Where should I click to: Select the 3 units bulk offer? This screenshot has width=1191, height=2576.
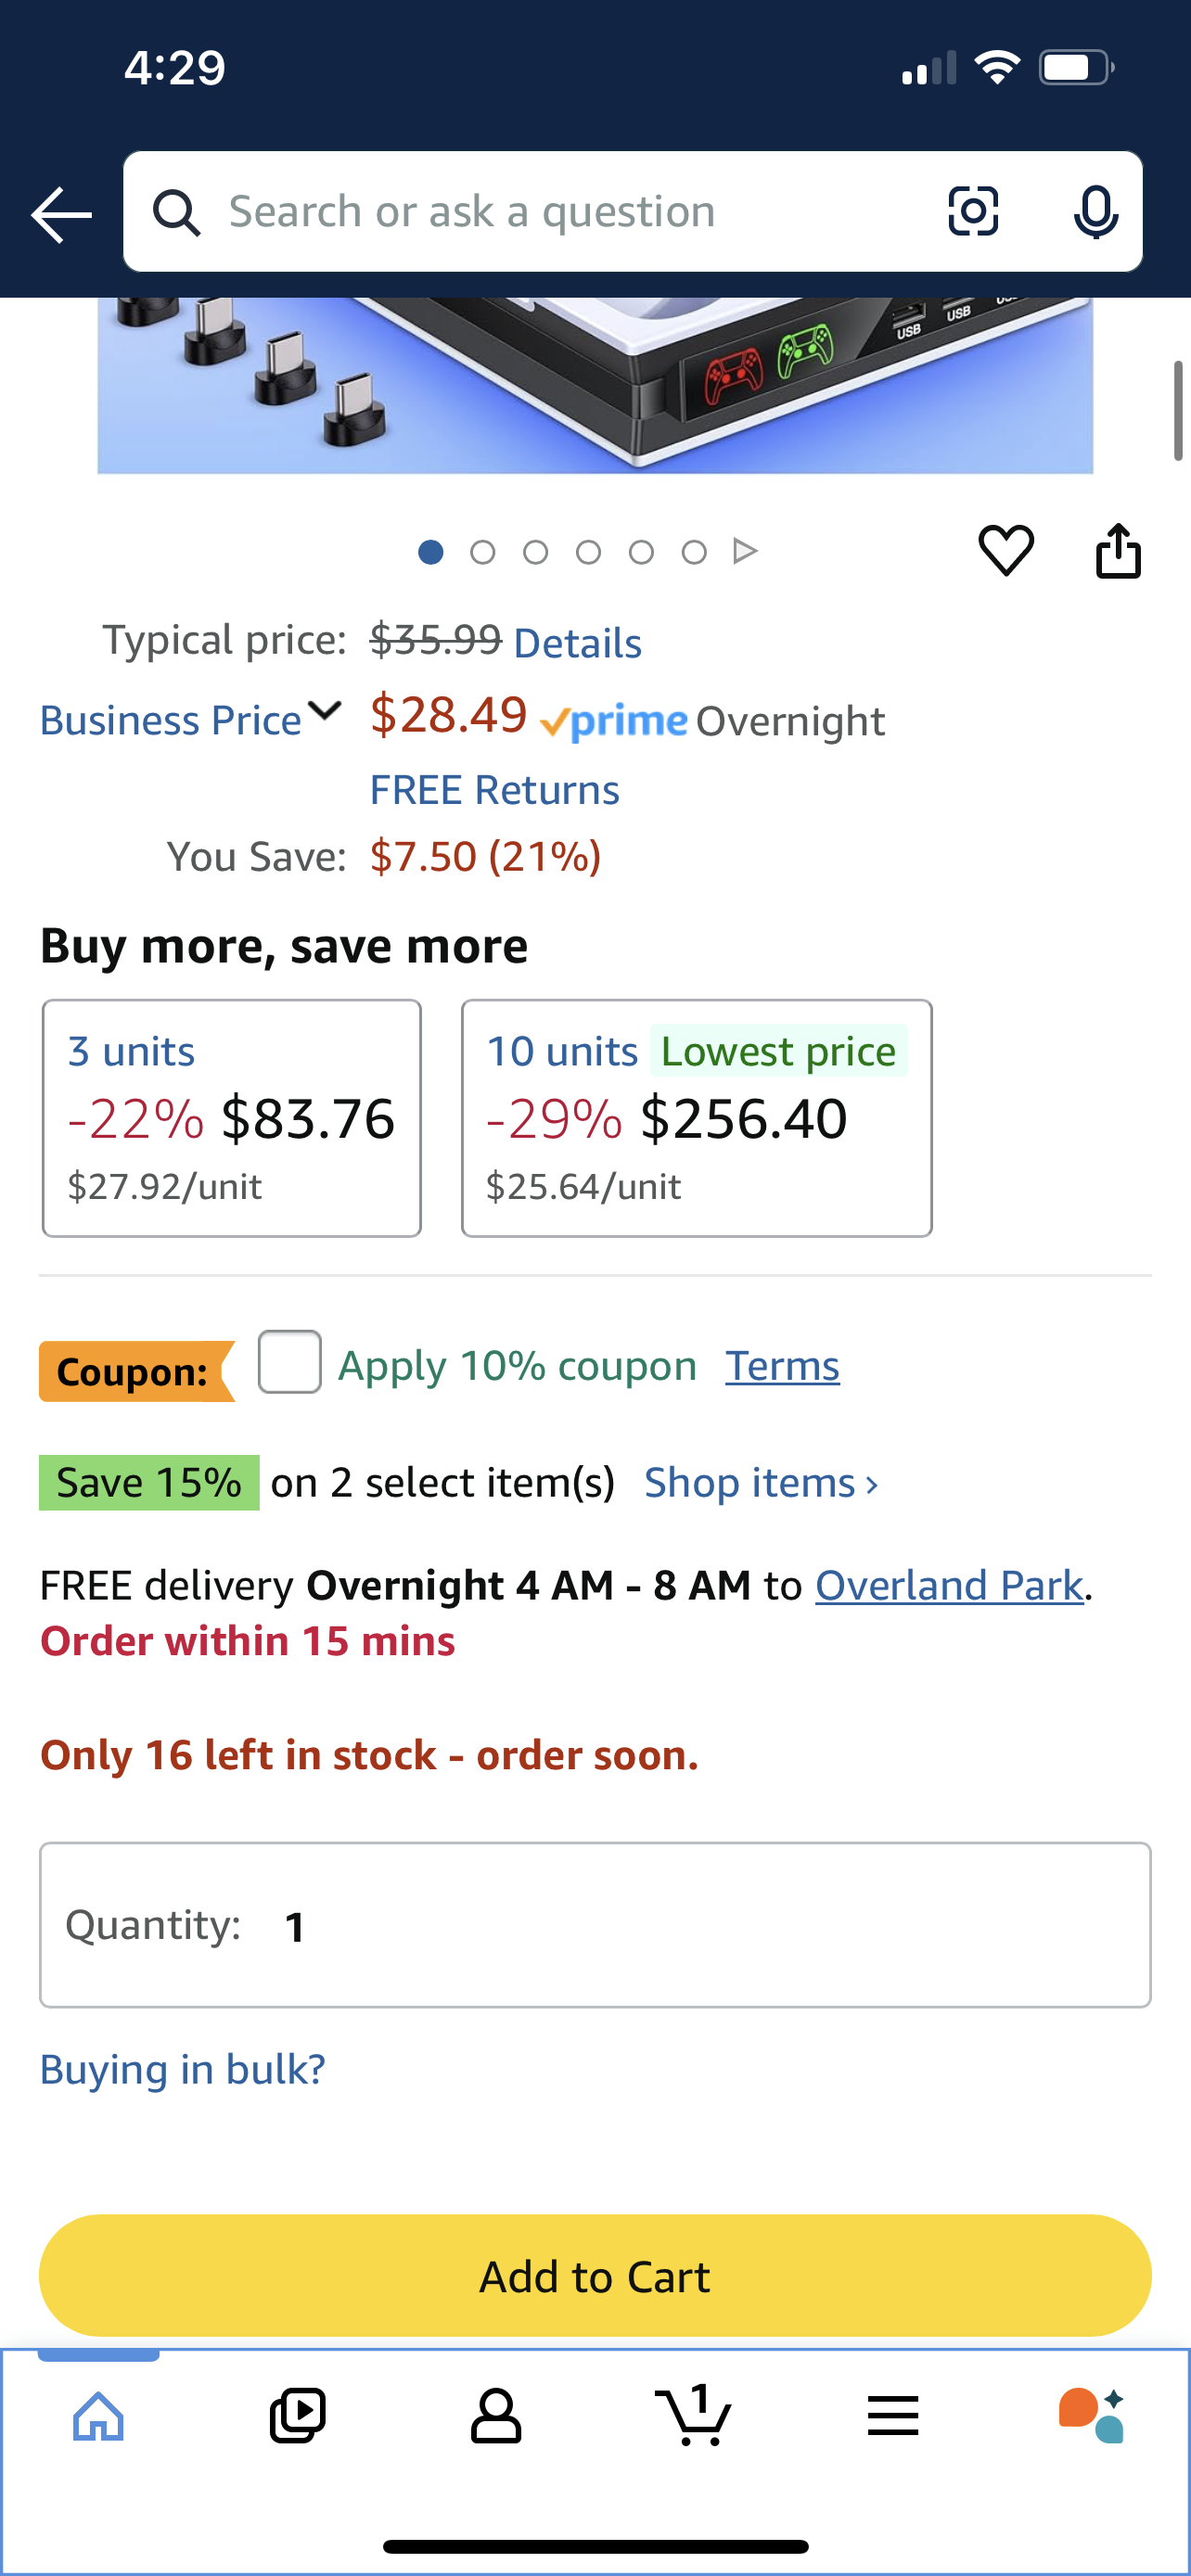(231, 1118)
